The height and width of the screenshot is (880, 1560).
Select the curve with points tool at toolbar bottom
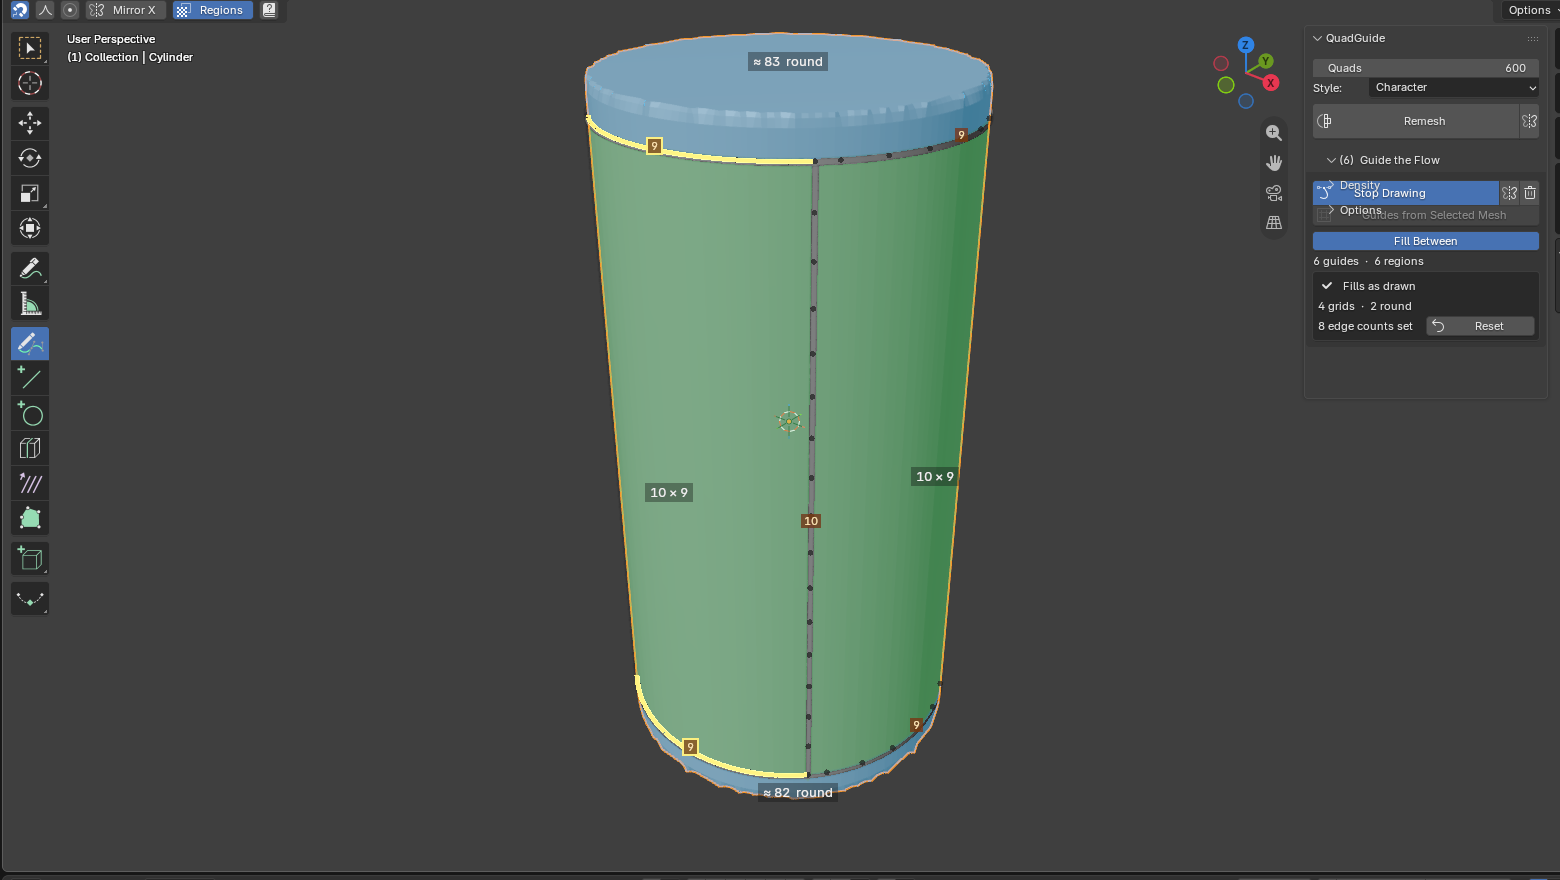tap(30, 599)
